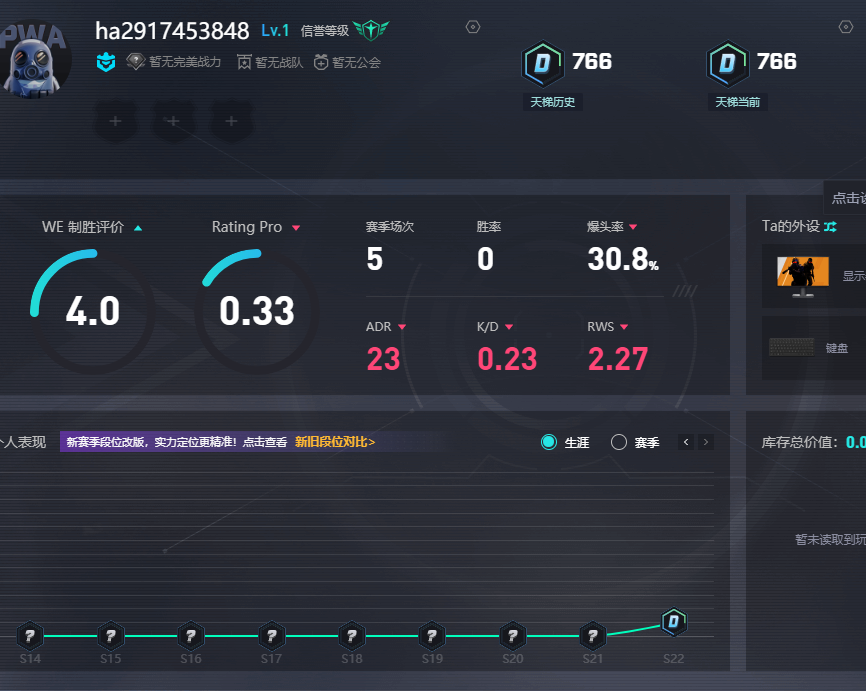Select the 生涯 career radio button
The width and height of the screenshot is (866, 698).
click(x=549, y=442)
